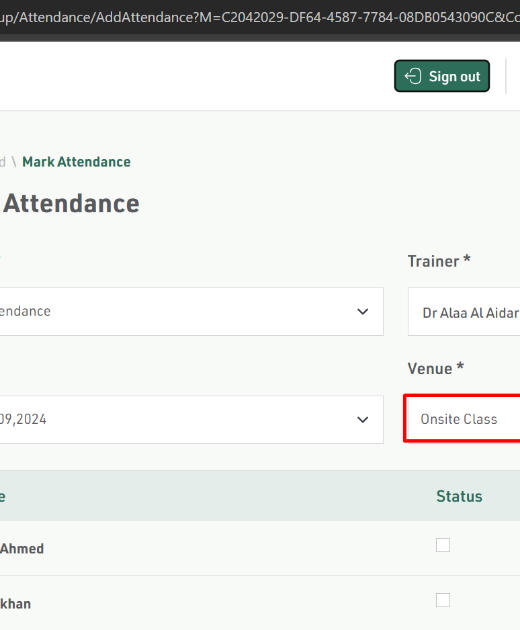Click the Attendance page heading
The height and width of the screenshot is (630, 520).
(x=71, y=203)
